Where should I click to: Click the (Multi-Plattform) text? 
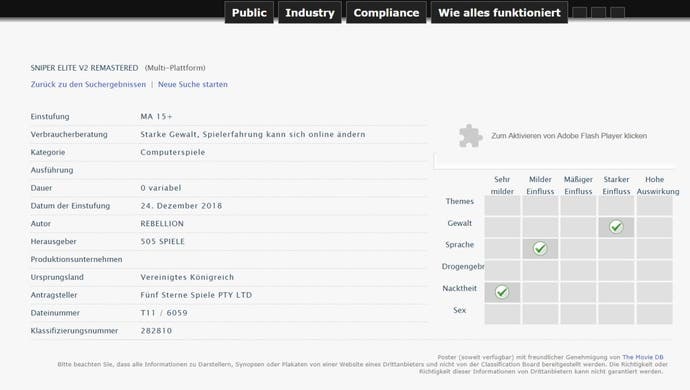[x=175, y=68]
